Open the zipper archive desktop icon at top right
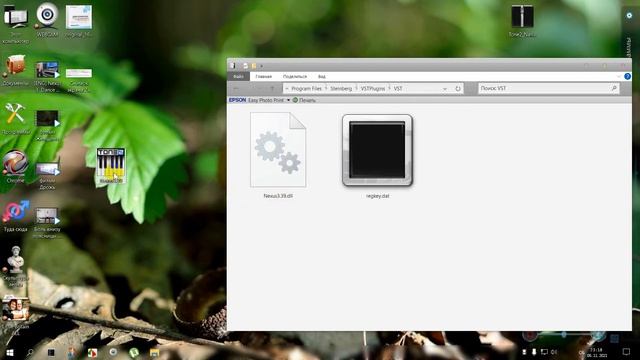 [522, 20]
